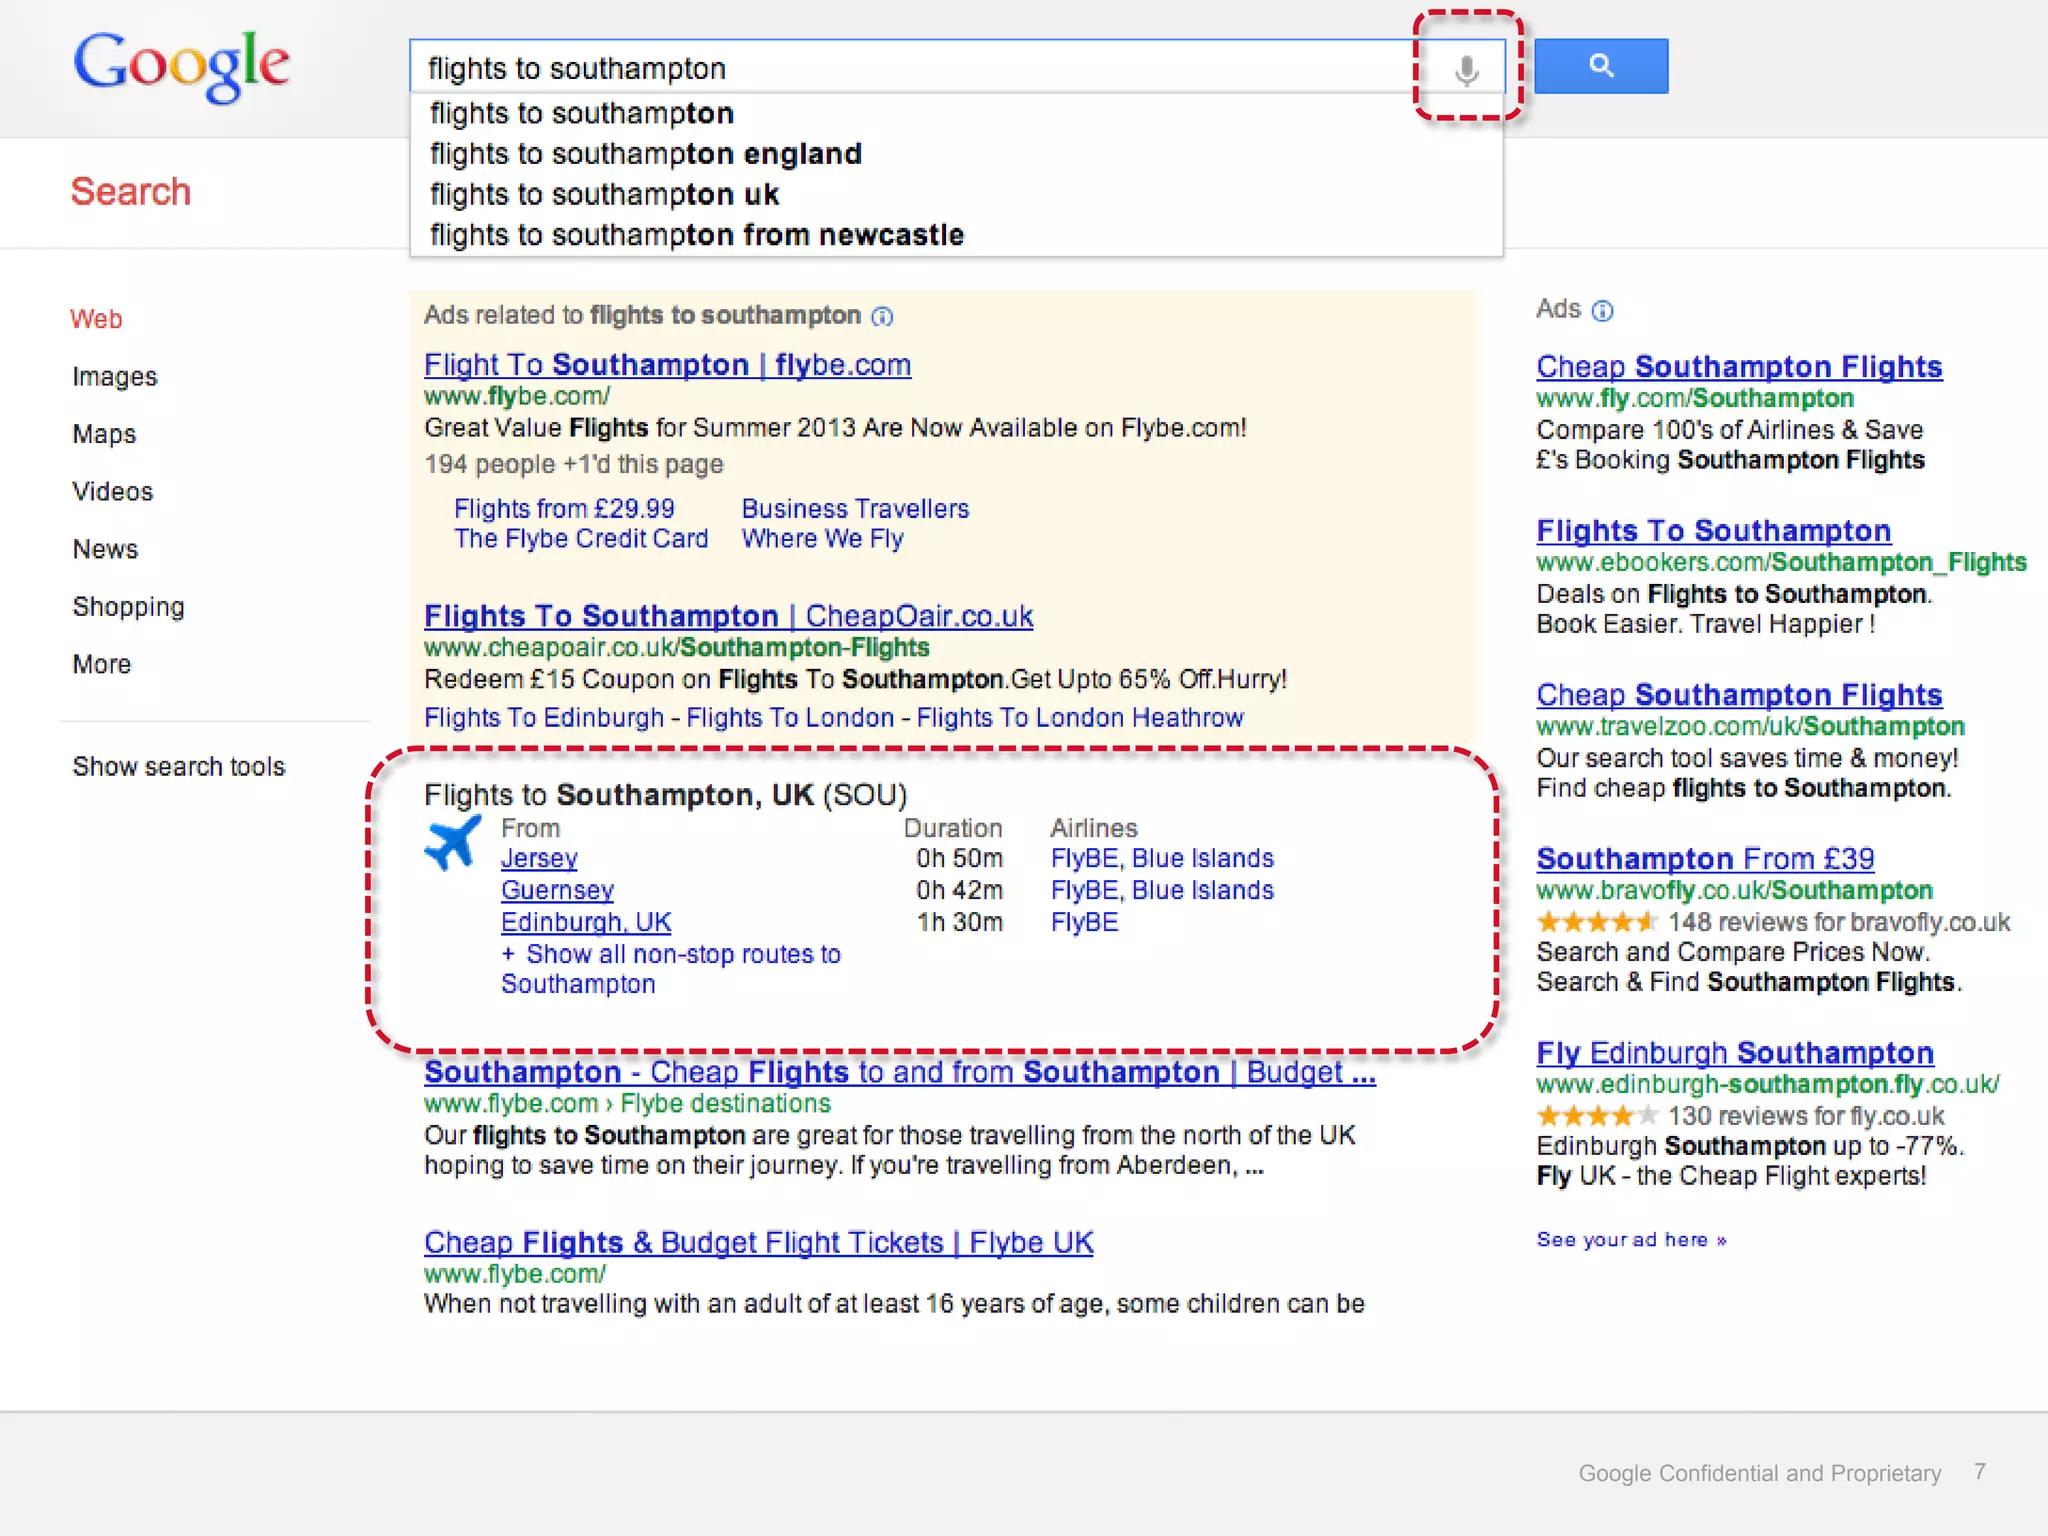Click 'FlyBE, Blue Islands' for Jersey route
This screenshot has height=1536, width=2048.
click(1162, 859)
